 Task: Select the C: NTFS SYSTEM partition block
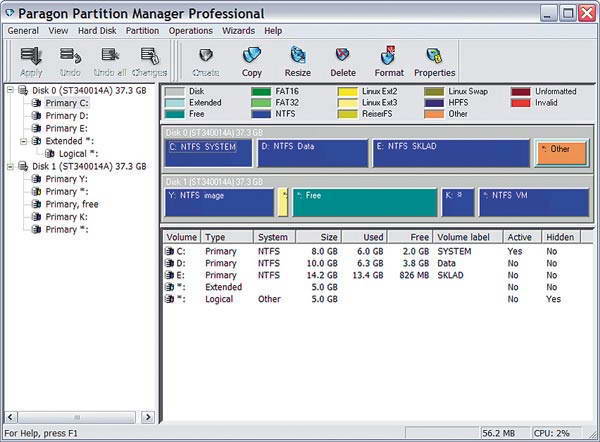(209, 153)
